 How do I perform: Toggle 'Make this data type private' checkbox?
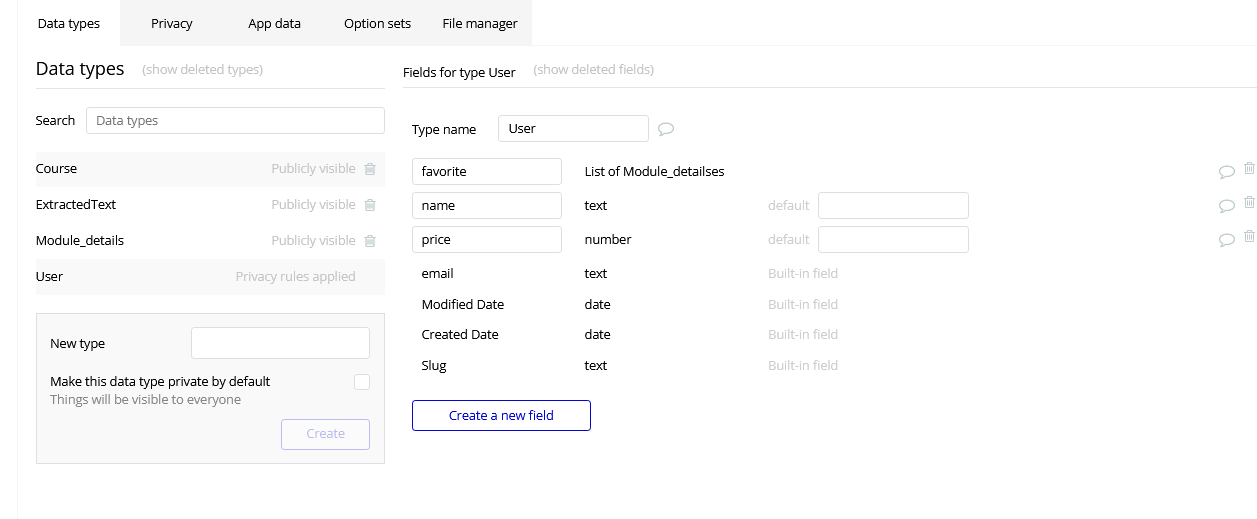point(362,382)
